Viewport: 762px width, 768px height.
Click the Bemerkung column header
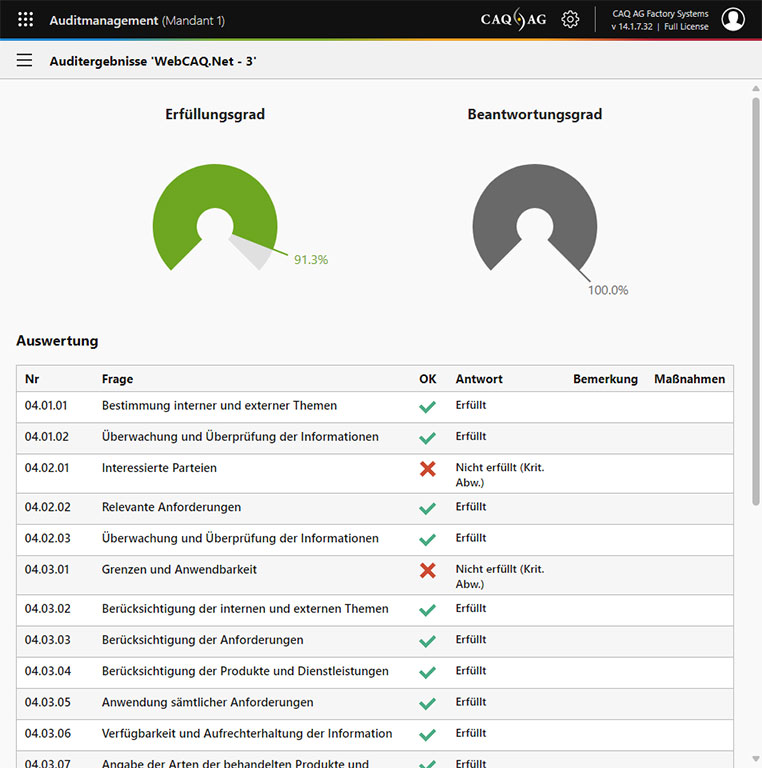[605, 379]
